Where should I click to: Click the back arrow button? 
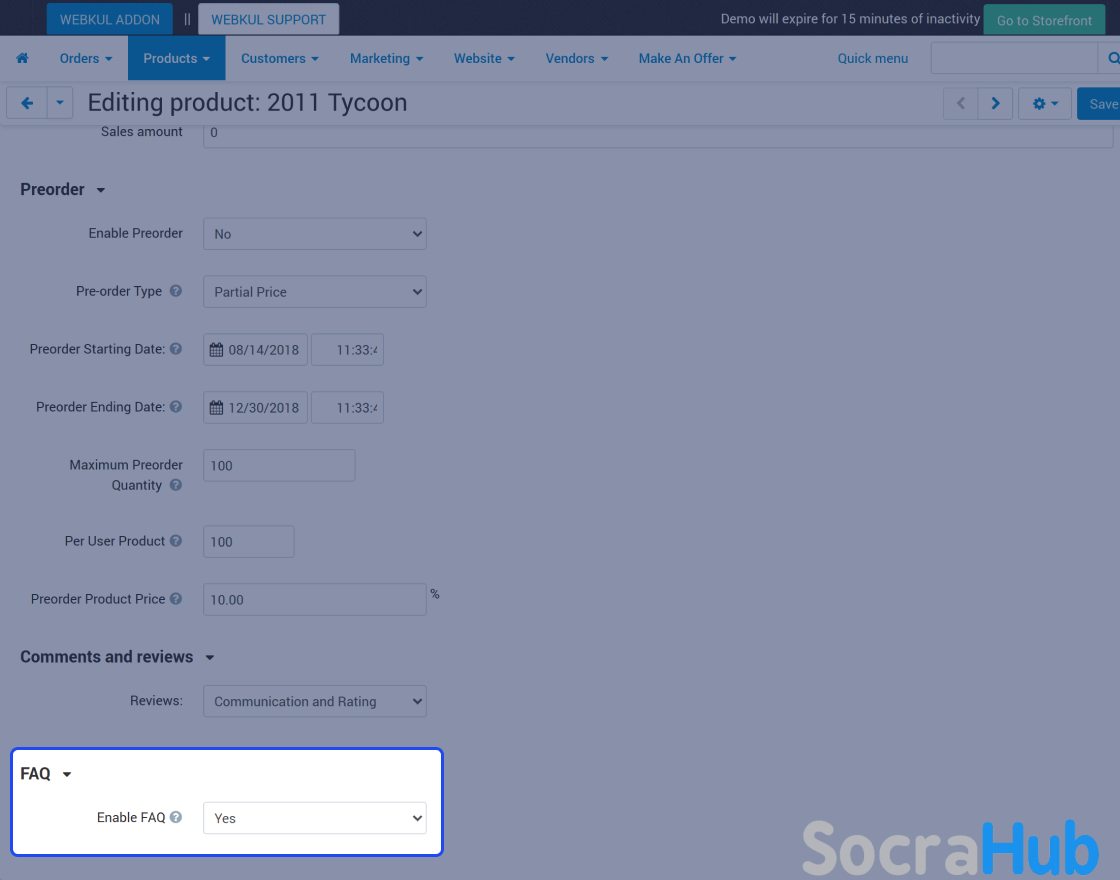click(27, 103)
